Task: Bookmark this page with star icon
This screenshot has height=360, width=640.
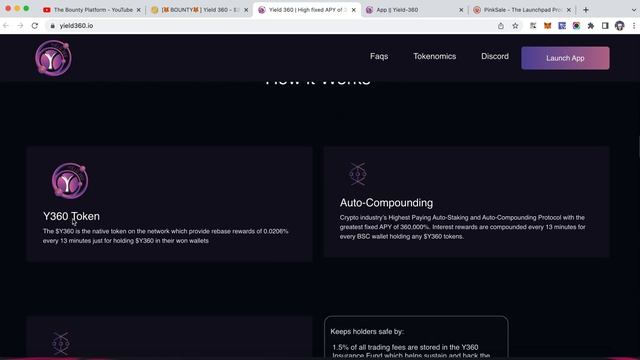Action: point(515,26)
